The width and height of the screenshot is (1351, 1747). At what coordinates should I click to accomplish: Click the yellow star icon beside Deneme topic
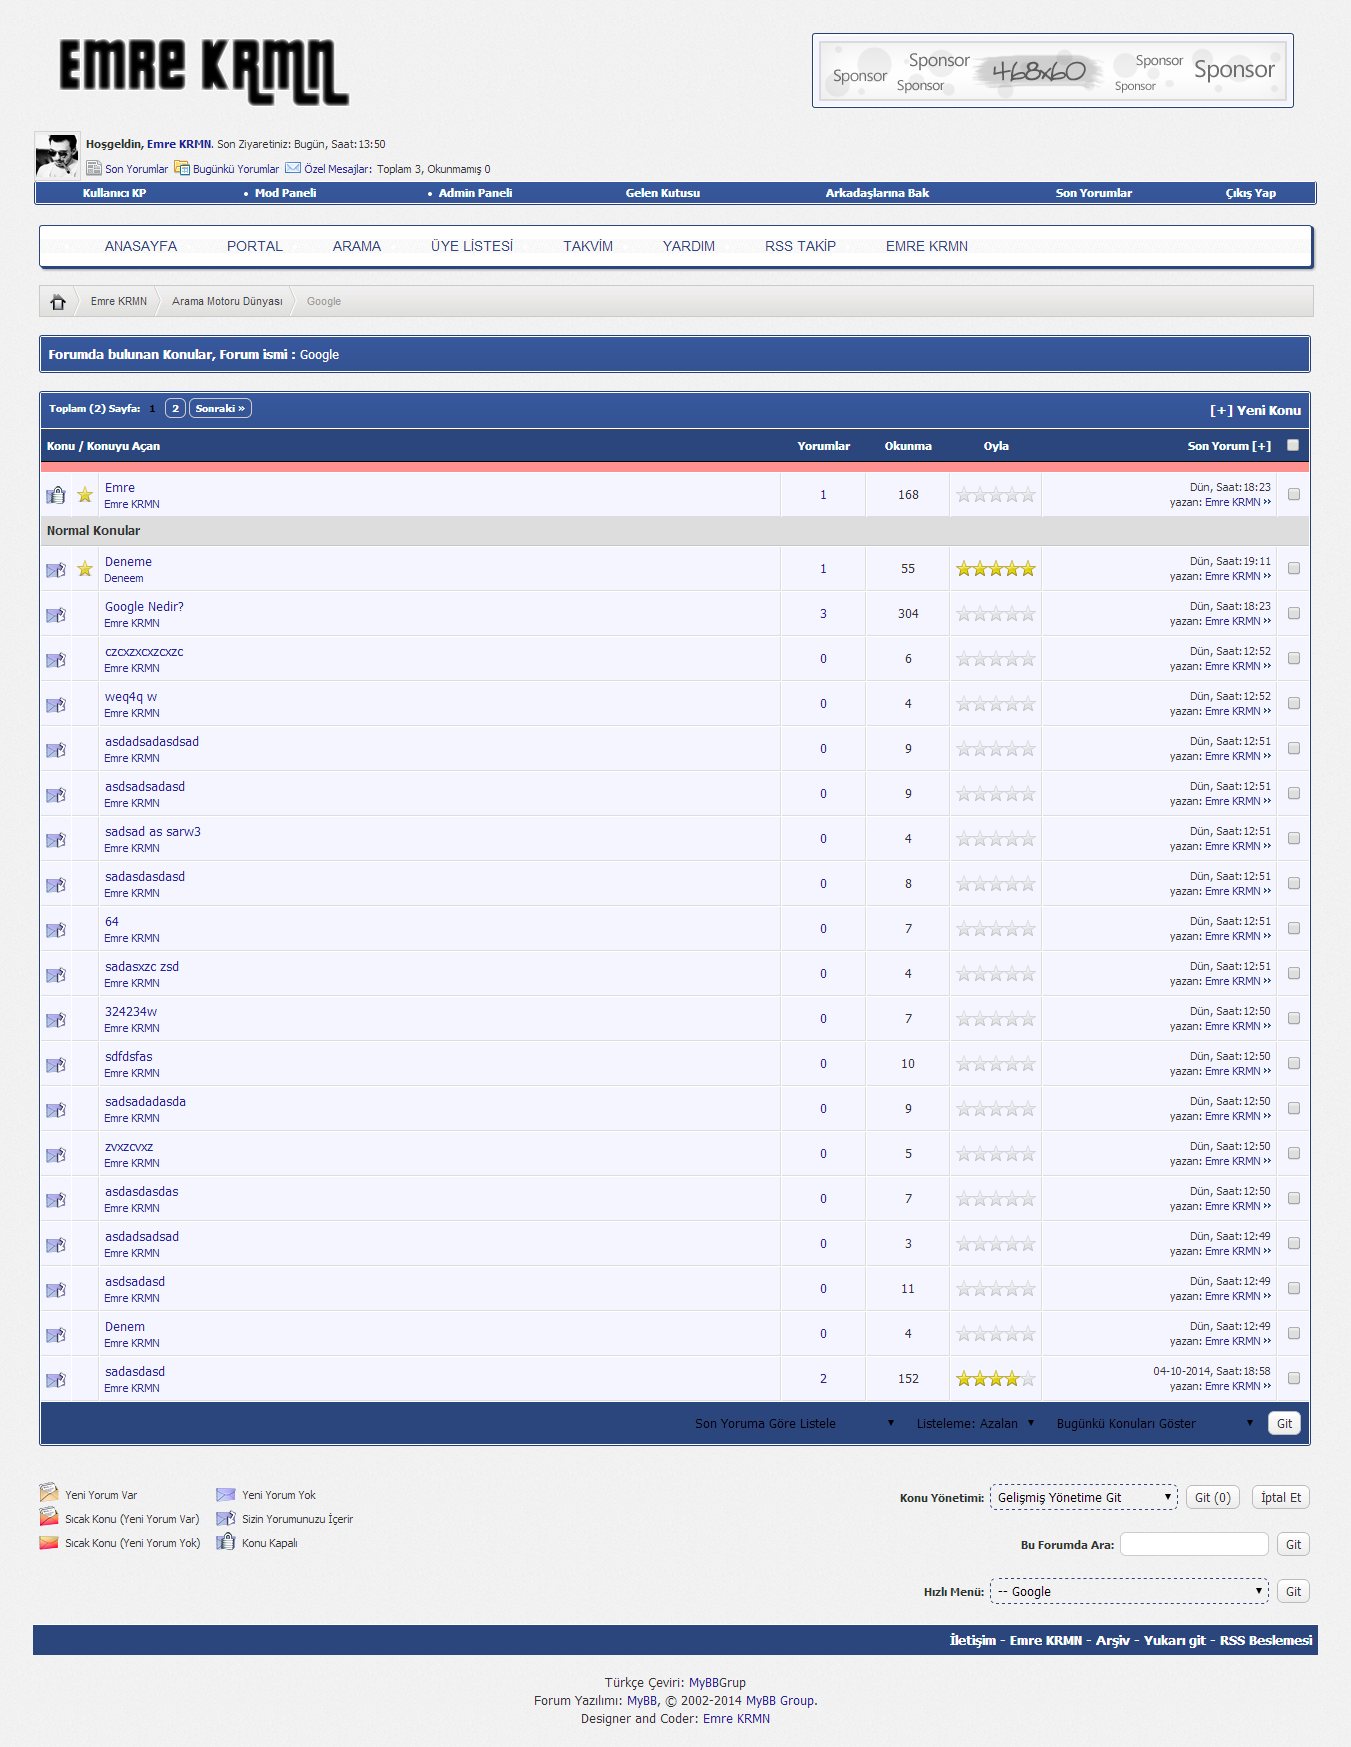point(85,569)
